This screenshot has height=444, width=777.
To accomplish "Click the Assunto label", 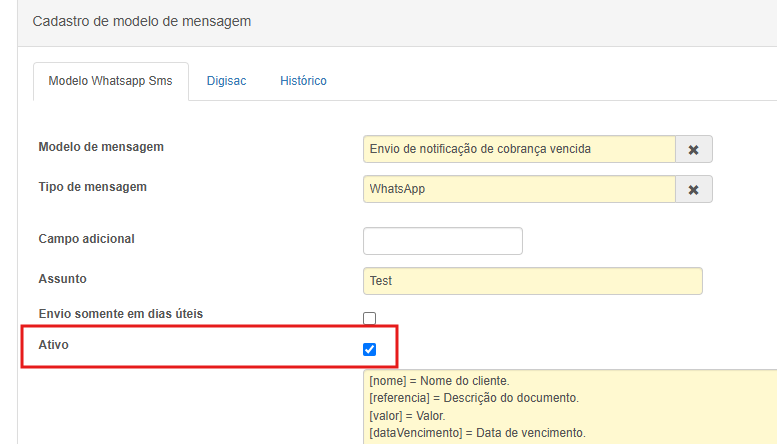I will pyautogui.click(x=63, y=279).
